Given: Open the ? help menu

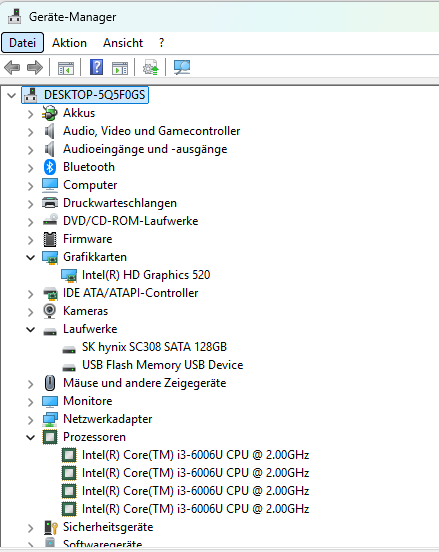Looking at the screenshot, I should tap(161, 43).
